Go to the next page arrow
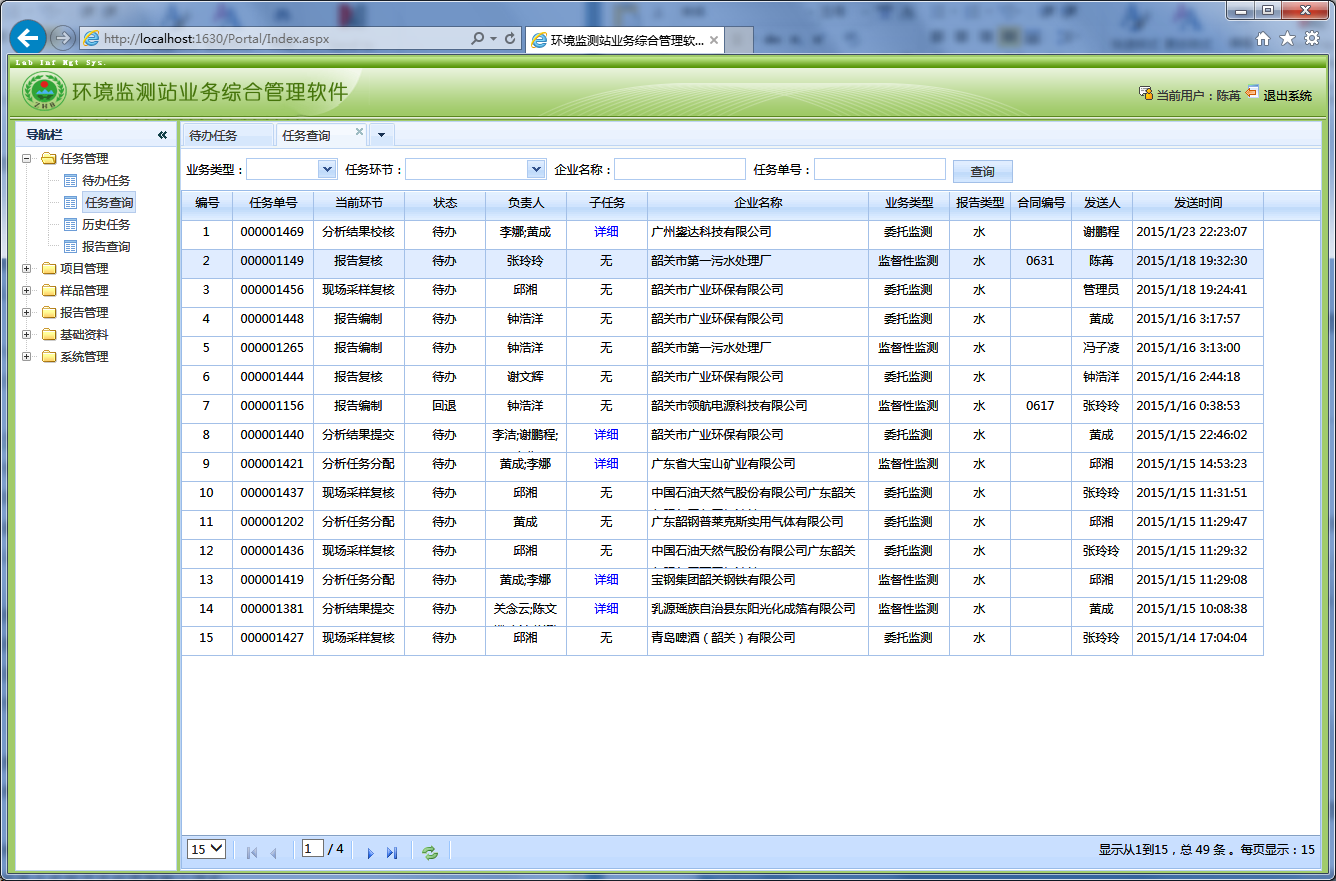Image resolution: width=1336 pixels, height=881 pixels. [x=370, y=852]
